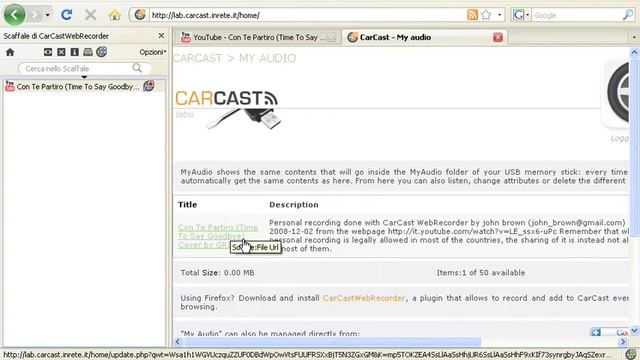The image size is (640, 360).
Task: Click the status bar icon at bottom right
Action: (x=631, y=354)
